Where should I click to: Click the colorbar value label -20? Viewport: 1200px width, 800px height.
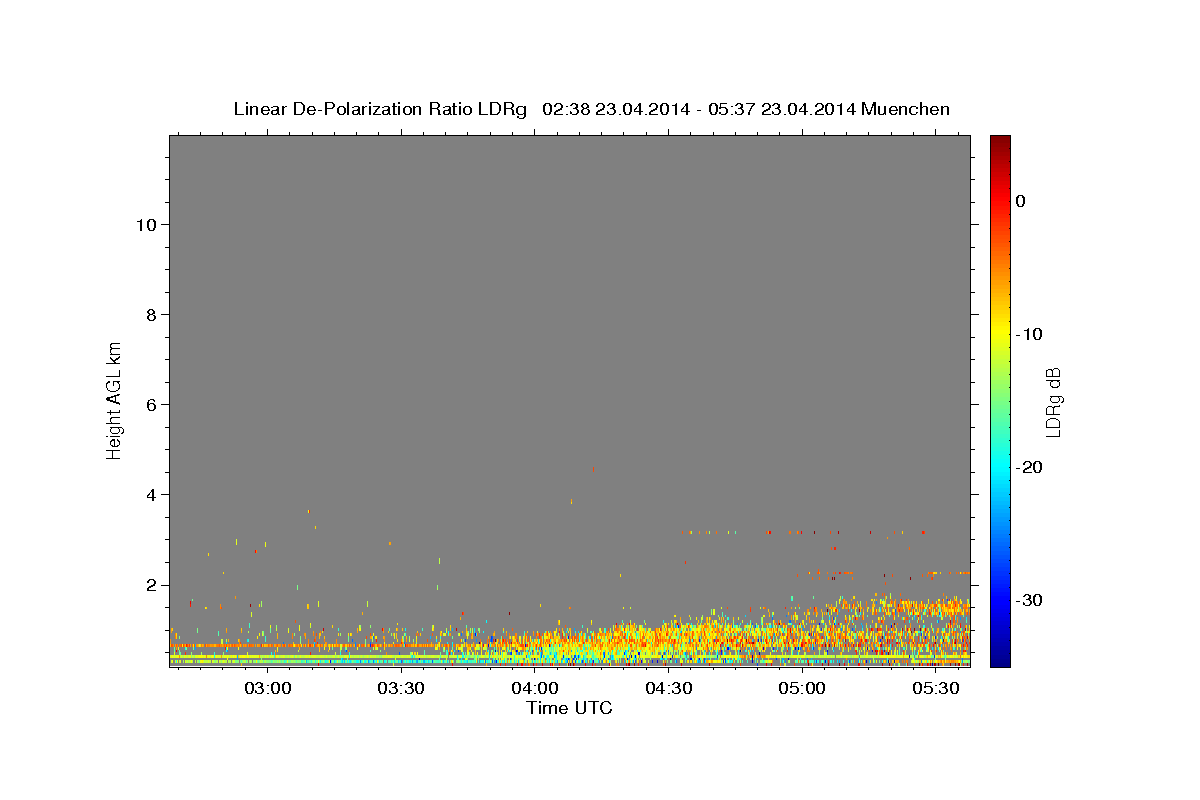[x=1031, y=467]
